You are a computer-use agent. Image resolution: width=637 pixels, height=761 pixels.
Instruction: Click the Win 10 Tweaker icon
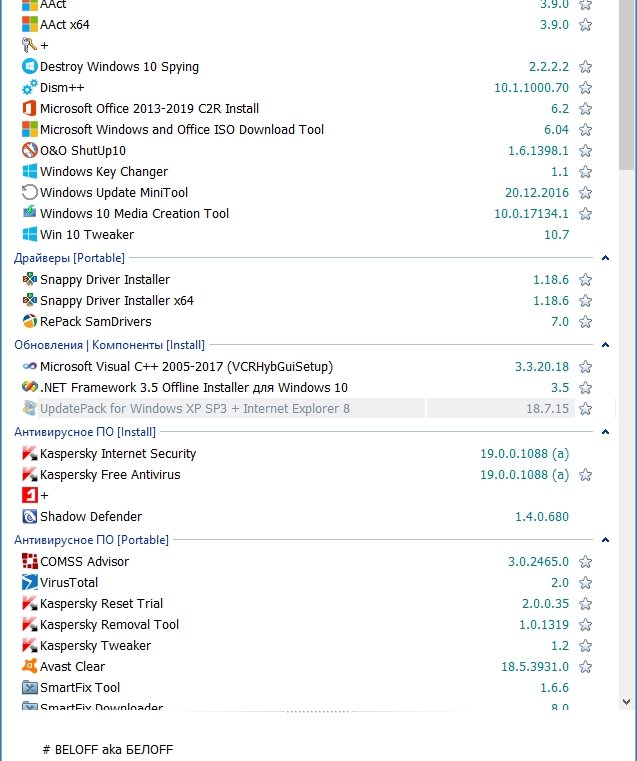30,234
